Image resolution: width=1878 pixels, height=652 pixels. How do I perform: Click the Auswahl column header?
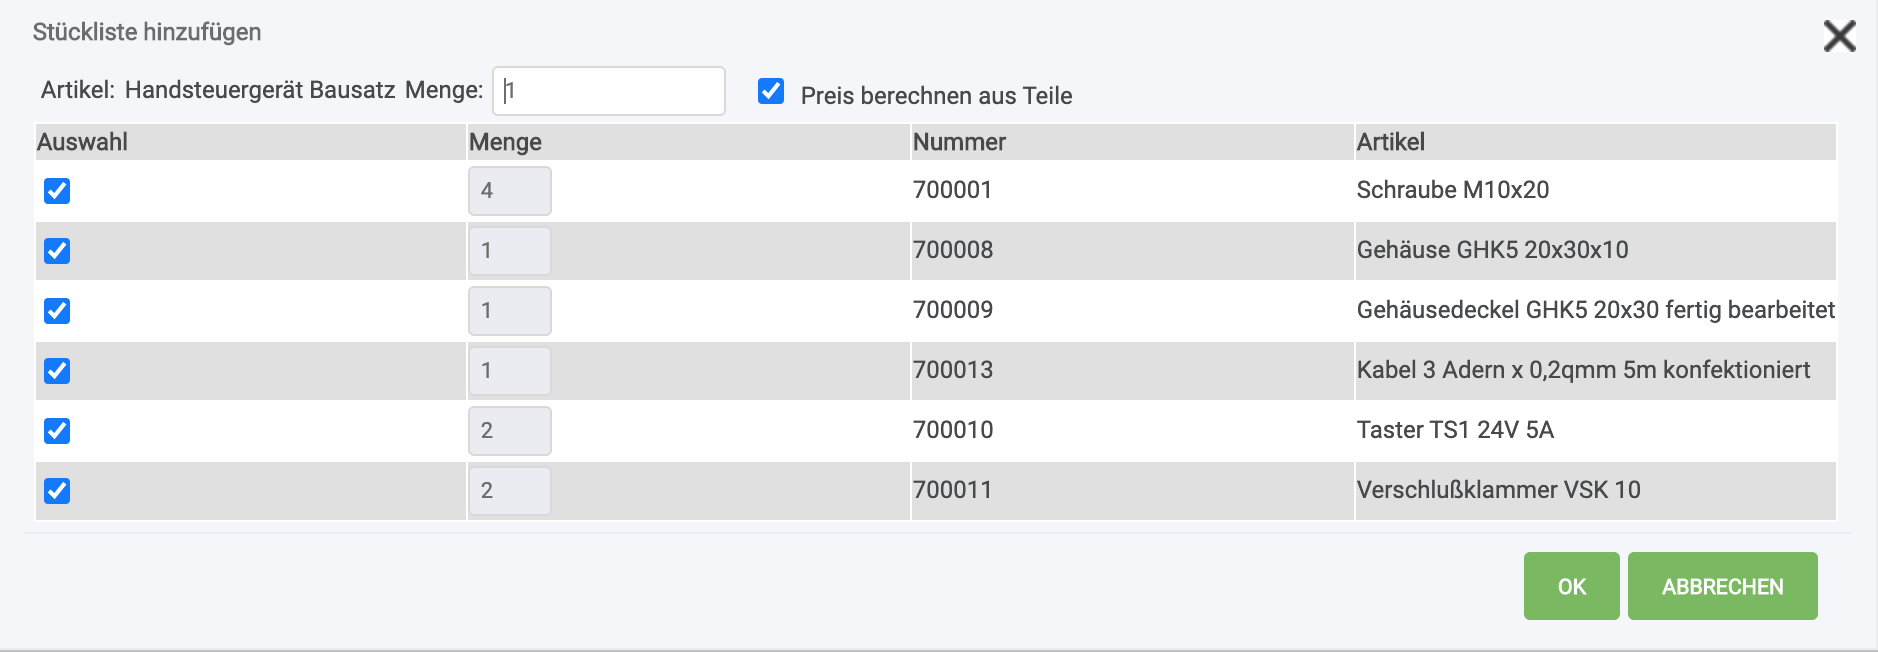tap(83, 142)
